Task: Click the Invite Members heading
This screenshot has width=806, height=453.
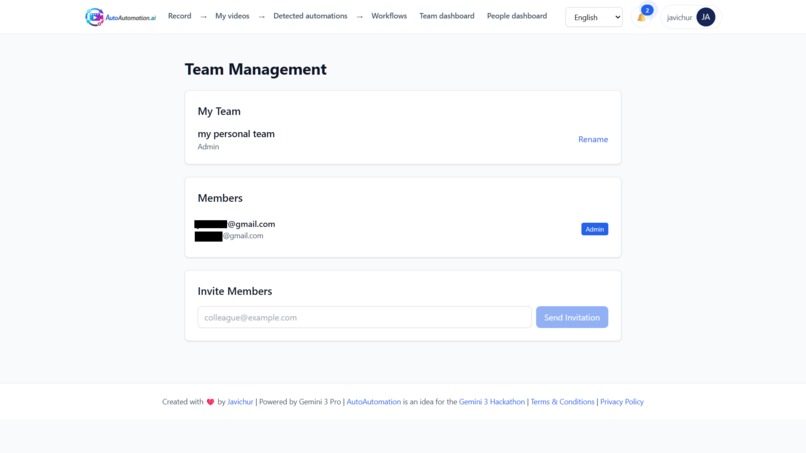Action: [235, 291]
